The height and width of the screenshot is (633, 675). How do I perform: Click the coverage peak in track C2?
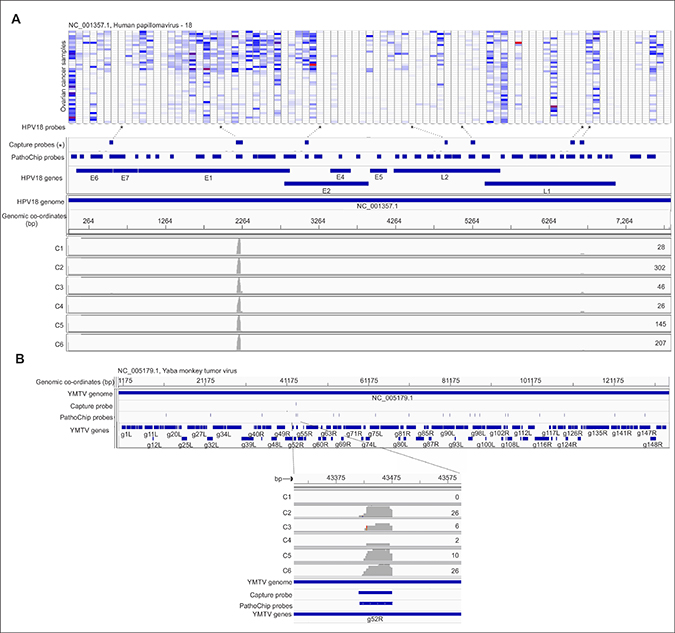coord(239,268)
